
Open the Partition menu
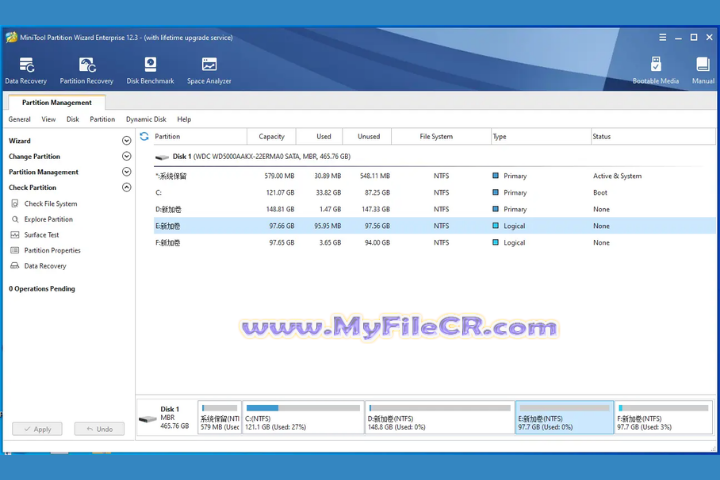point(102,119)
